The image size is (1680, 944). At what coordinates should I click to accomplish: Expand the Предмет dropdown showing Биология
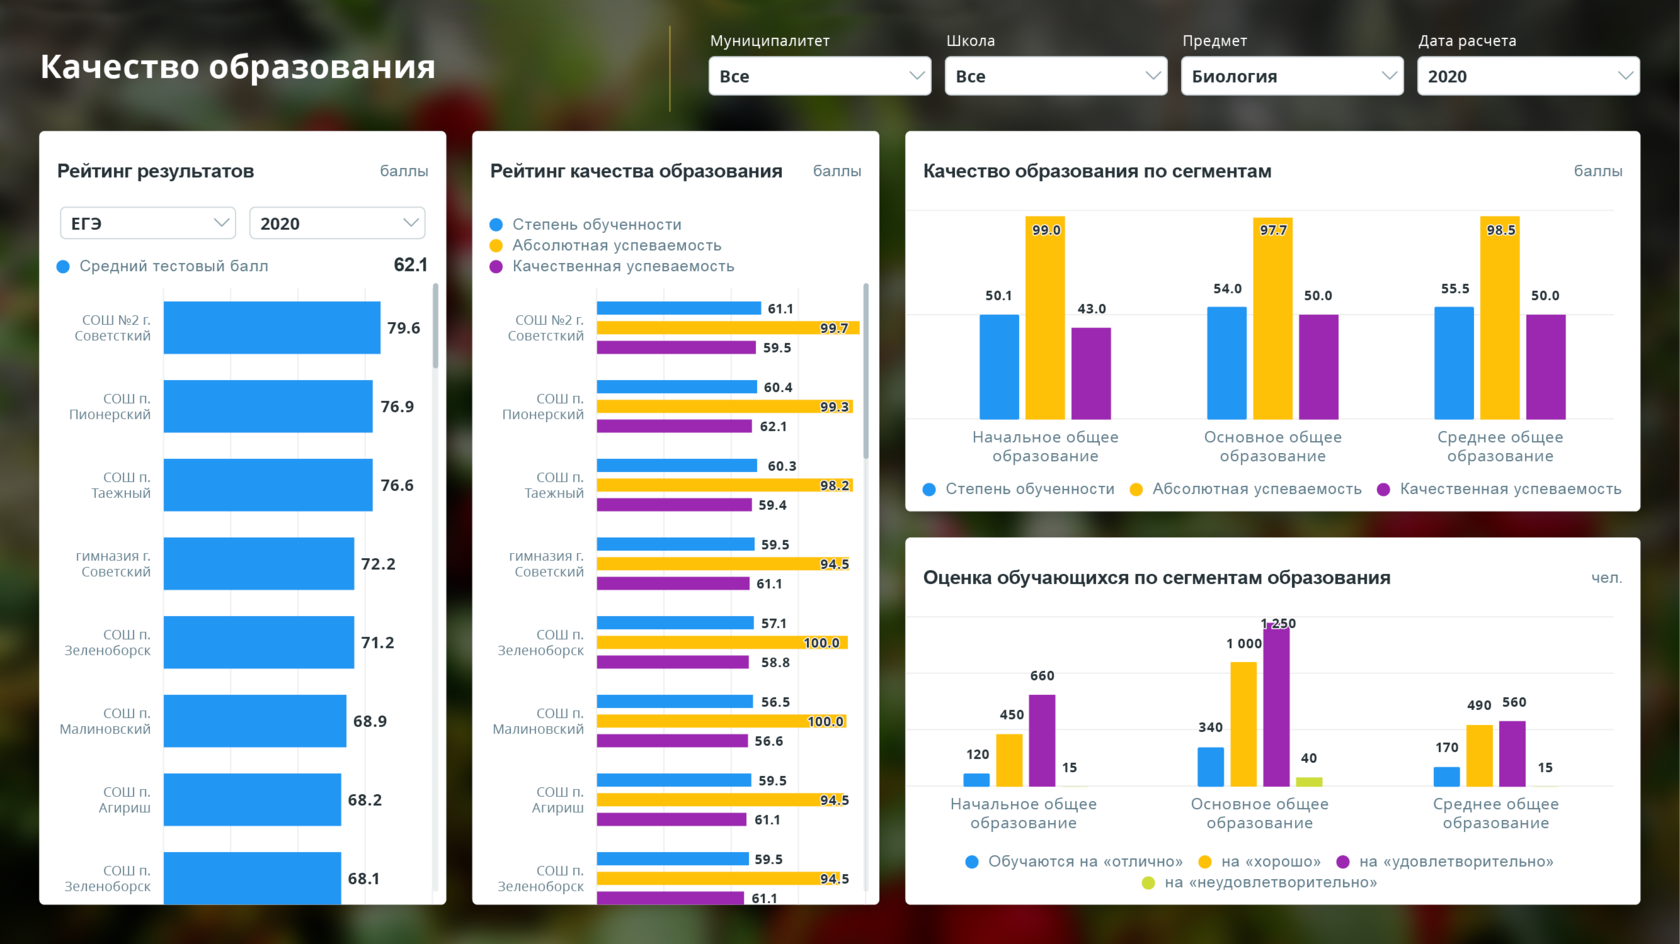(1291, 76)
